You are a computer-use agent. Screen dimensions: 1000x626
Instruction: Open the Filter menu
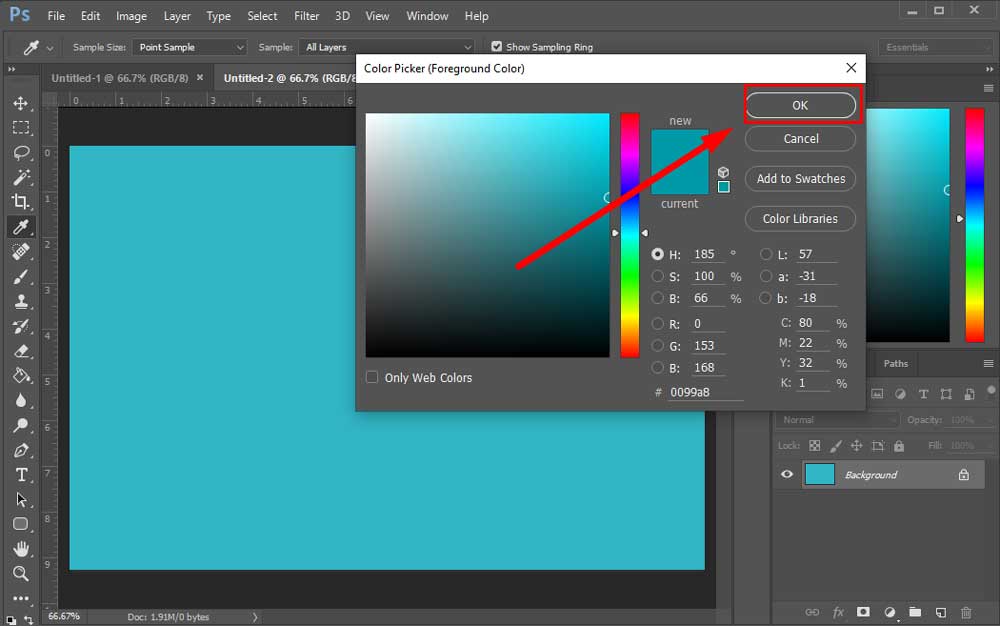tap(306, 16)
